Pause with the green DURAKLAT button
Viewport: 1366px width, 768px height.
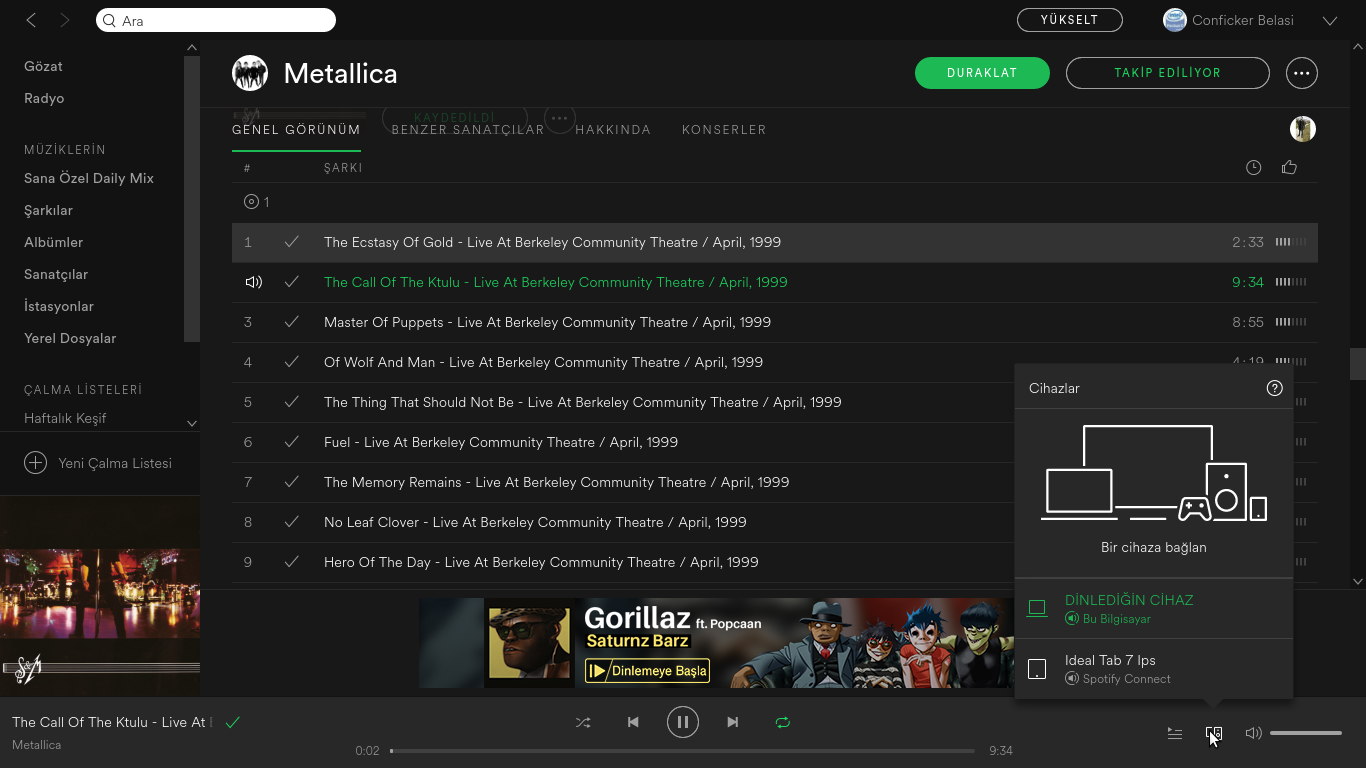click(x=982, y=73)
